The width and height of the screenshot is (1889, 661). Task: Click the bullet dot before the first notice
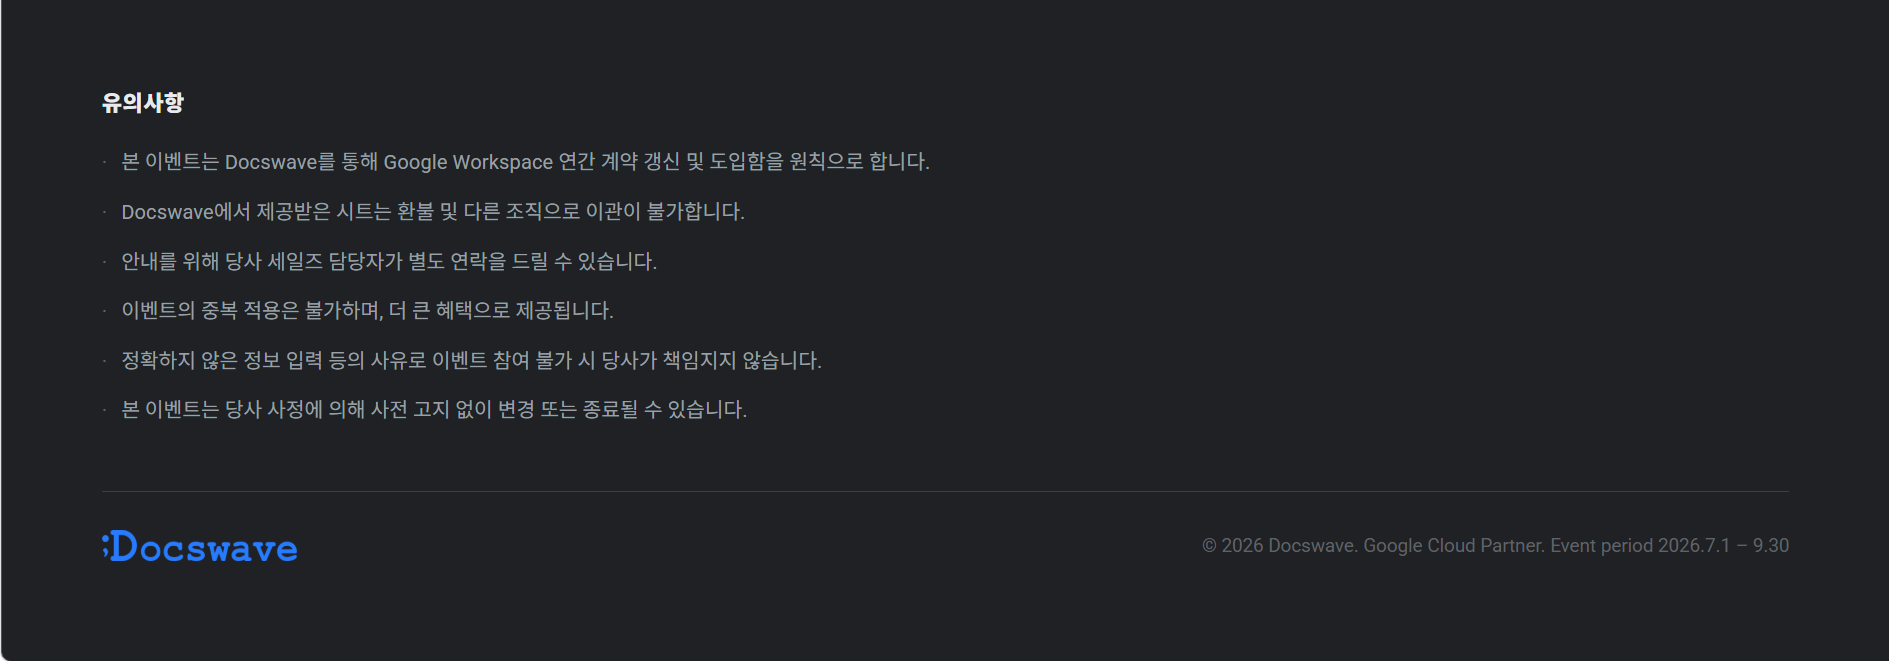click(104, 162)
